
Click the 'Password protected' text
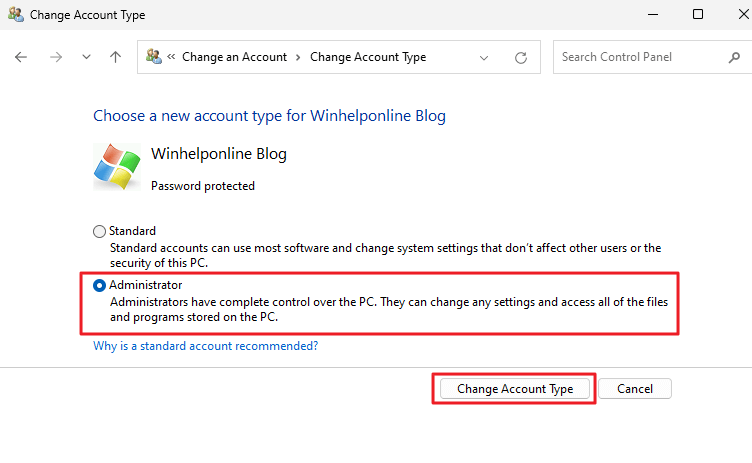202,186
